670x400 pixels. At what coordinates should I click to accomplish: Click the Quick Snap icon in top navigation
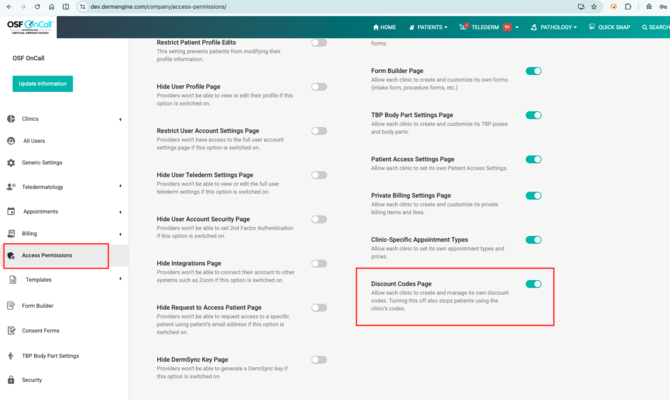592,26
